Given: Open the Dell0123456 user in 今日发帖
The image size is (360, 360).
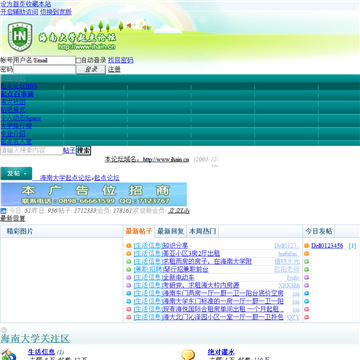Looking at the screenshot, I should coord(327,246).
